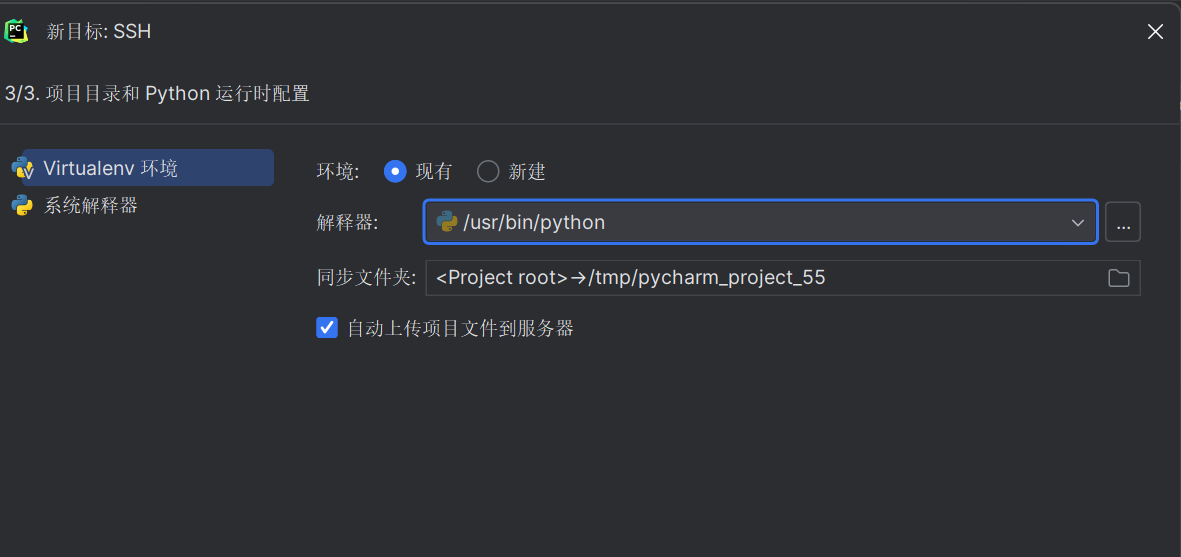1181x557 pixels.
Task: Select the Virtualenv 环境 entry text
Action: (x=110, y=168)
